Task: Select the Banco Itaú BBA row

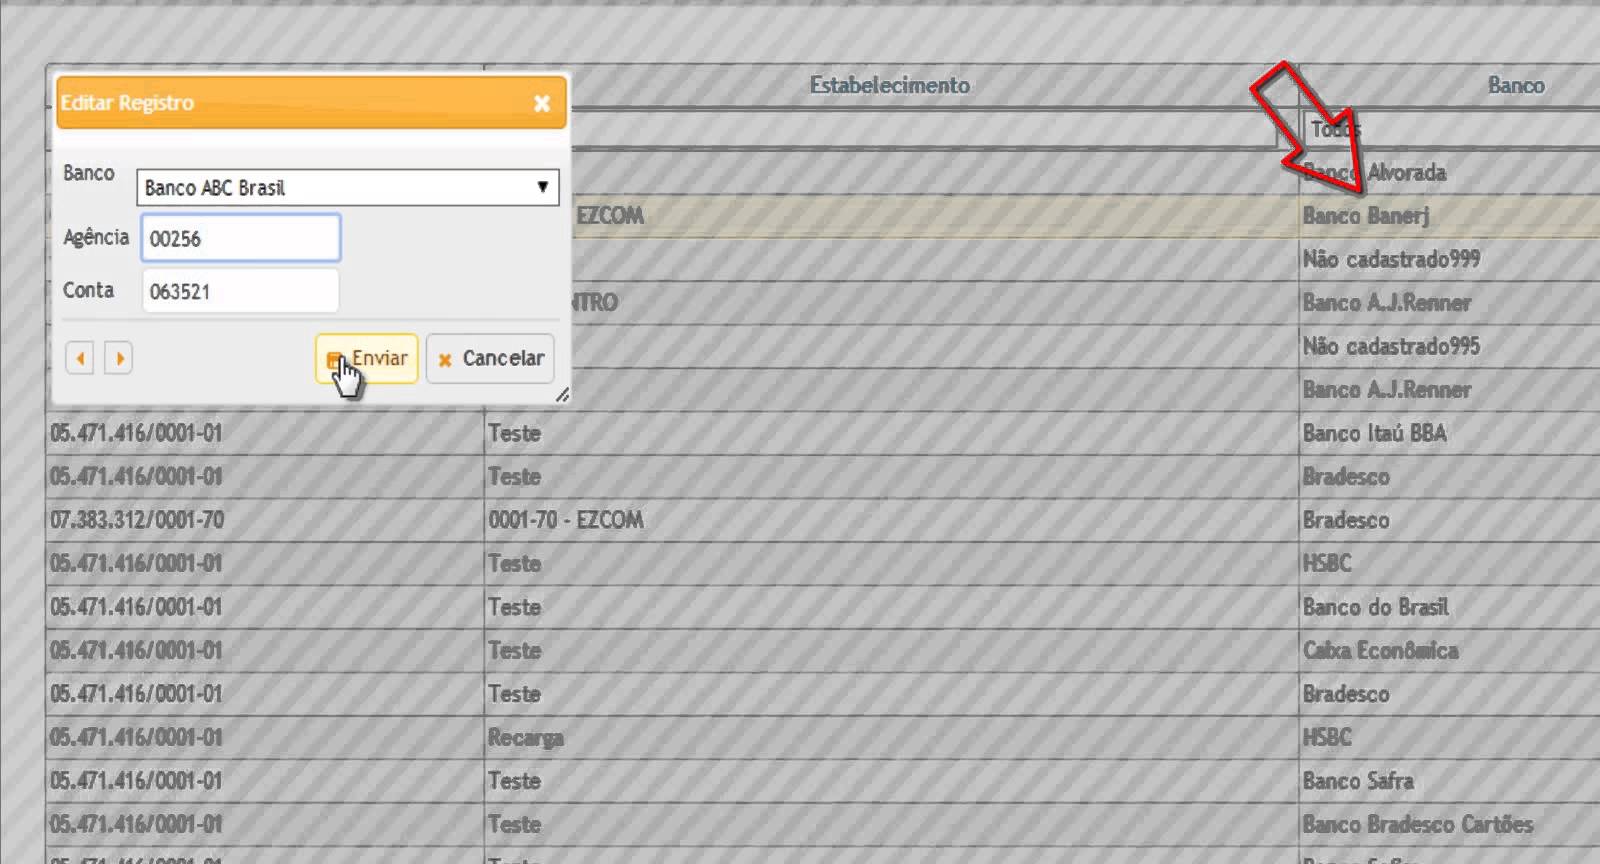Action: coord(1374,434)
